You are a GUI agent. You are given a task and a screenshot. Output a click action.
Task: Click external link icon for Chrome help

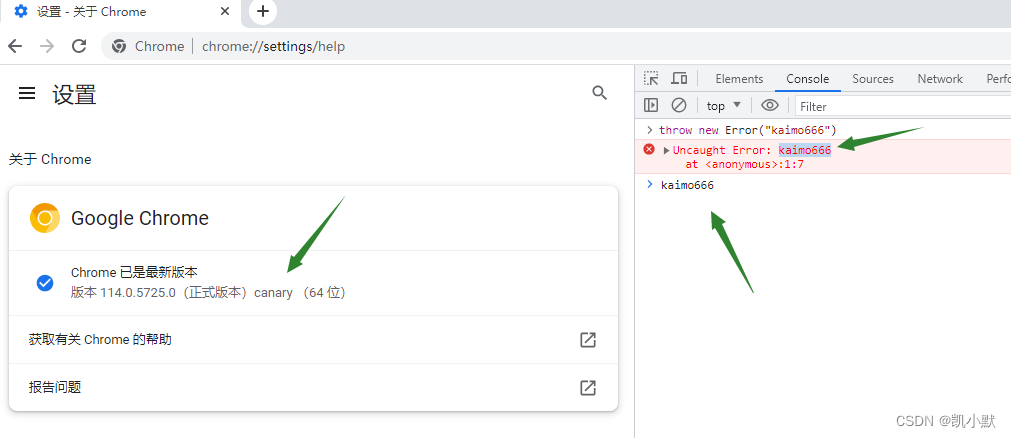coord(587,340)
